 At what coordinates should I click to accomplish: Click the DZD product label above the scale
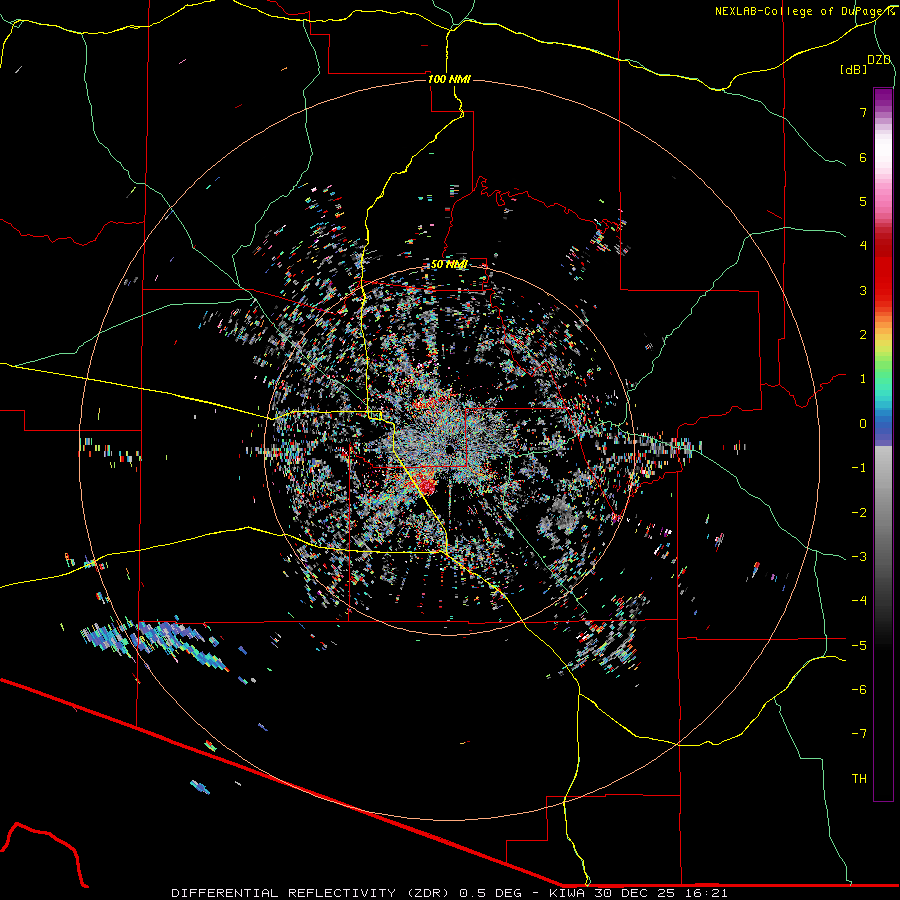tap(879, 60)
